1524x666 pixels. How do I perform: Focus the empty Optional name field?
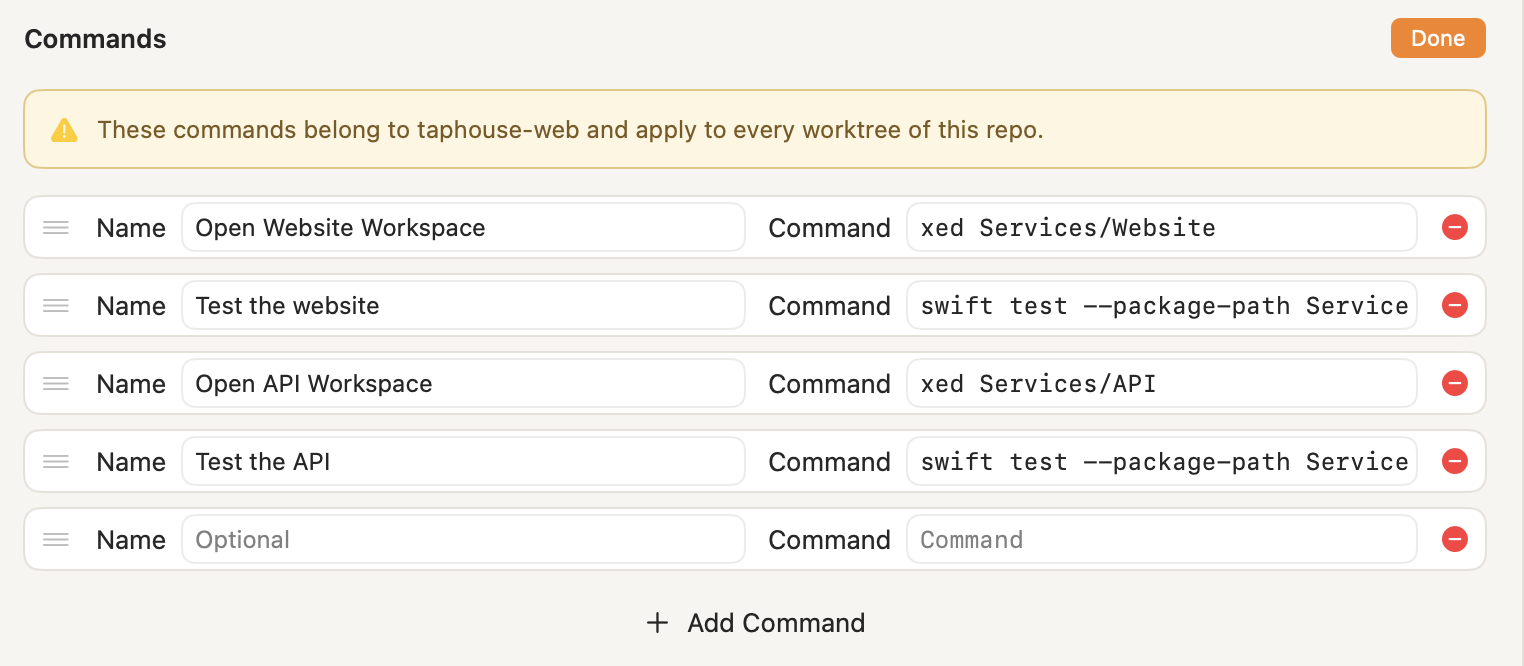(x=463, y=540)
